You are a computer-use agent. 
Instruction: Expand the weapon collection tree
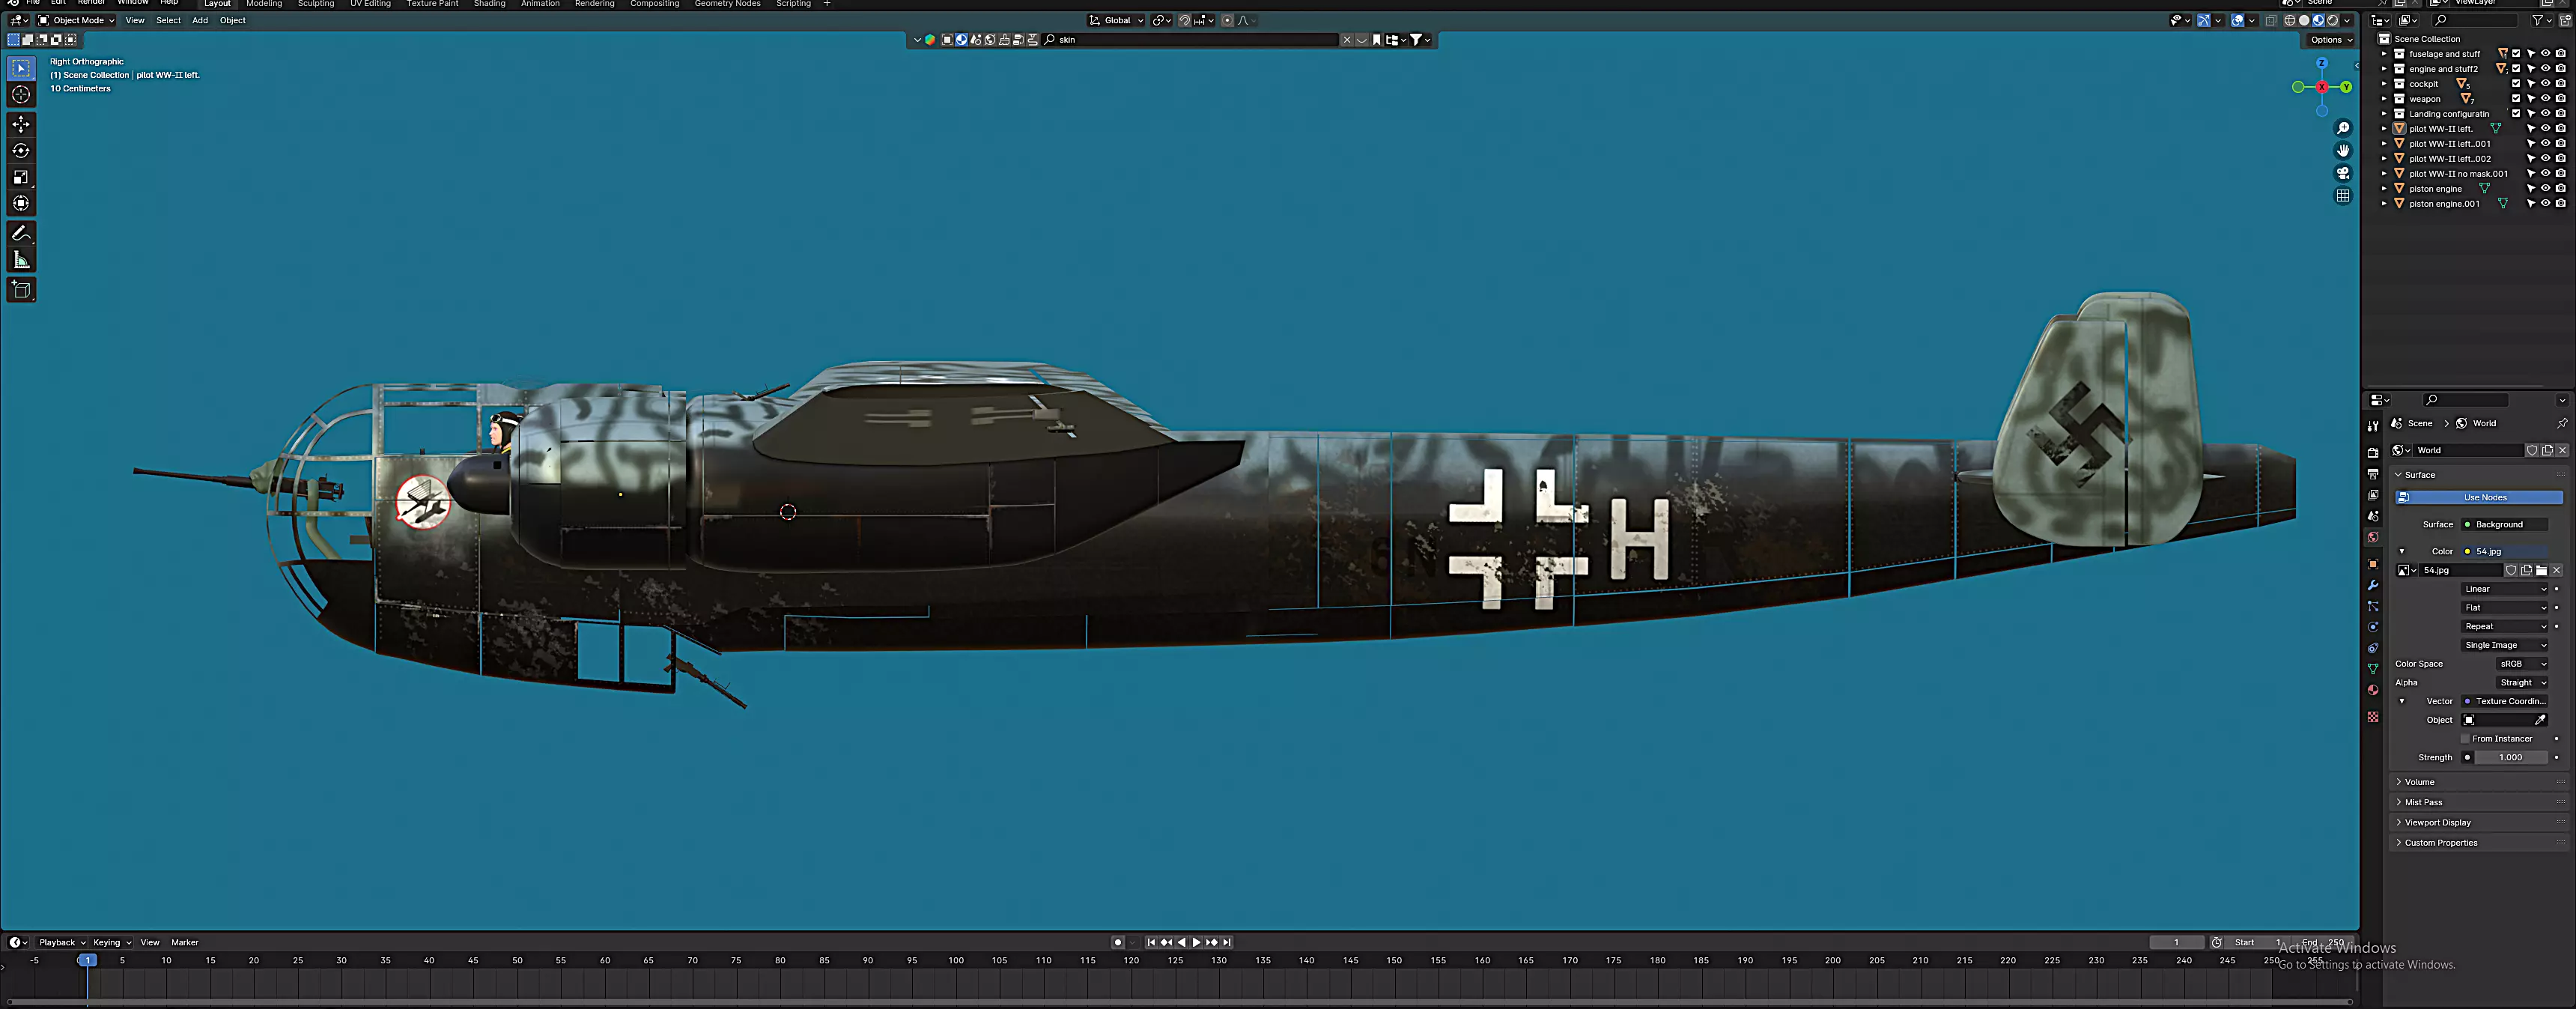click(2384, 99)
